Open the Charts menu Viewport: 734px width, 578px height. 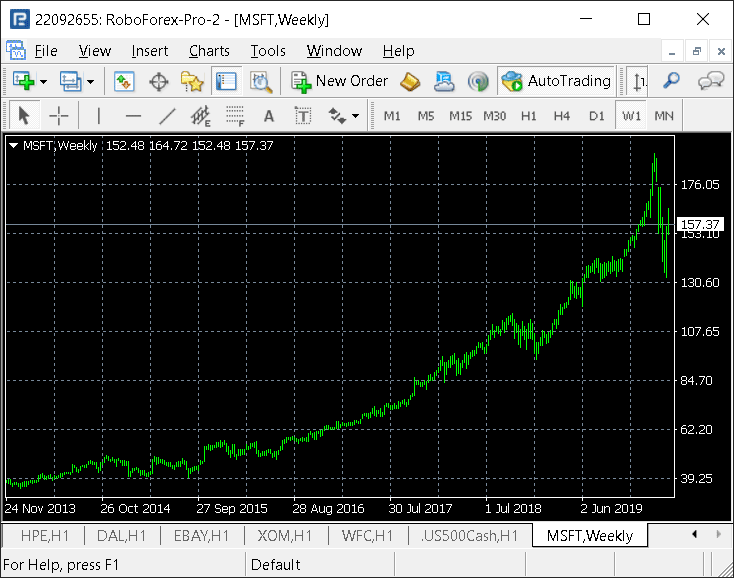(209, 51)
